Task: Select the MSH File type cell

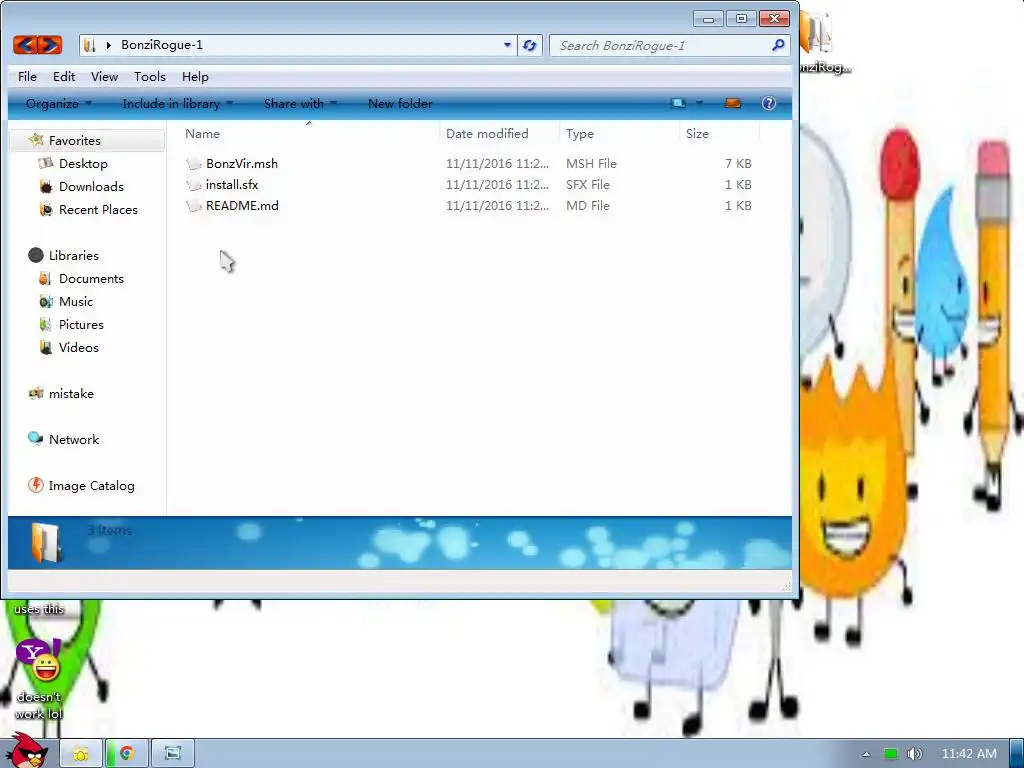Action: pos(591,163)
